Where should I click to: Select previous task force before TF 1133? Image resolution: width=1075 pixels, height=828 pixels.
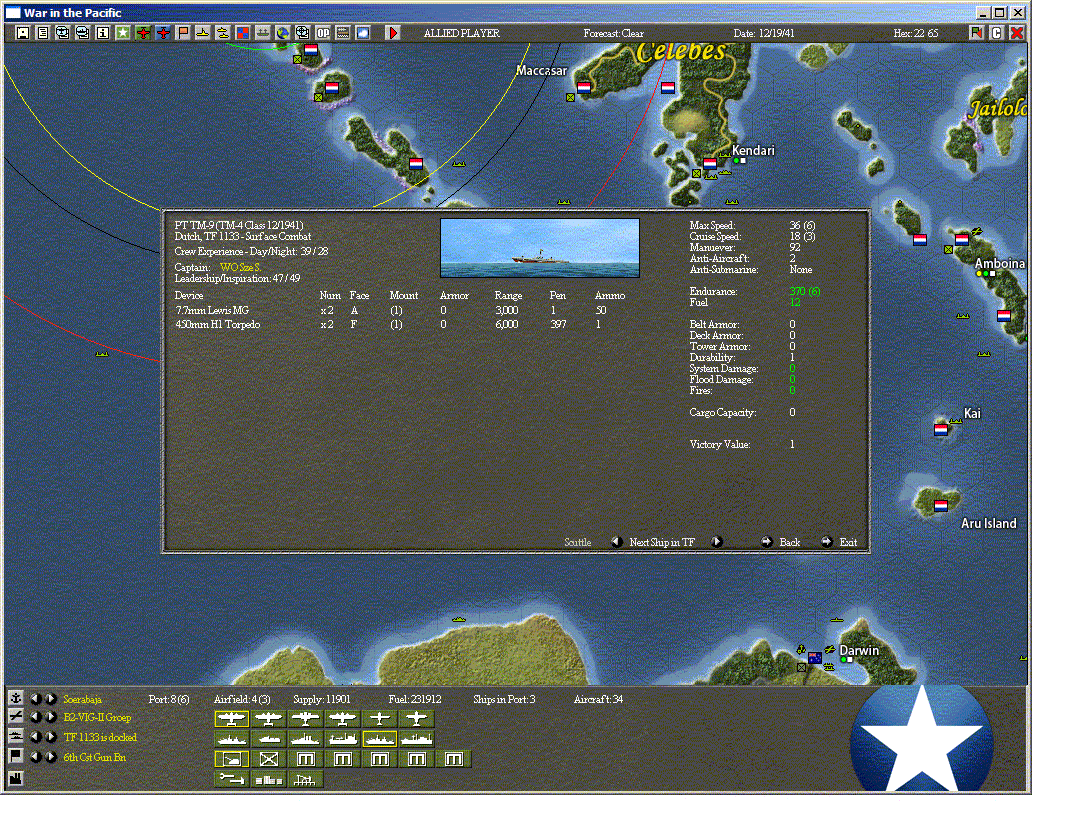coord(36,737)
